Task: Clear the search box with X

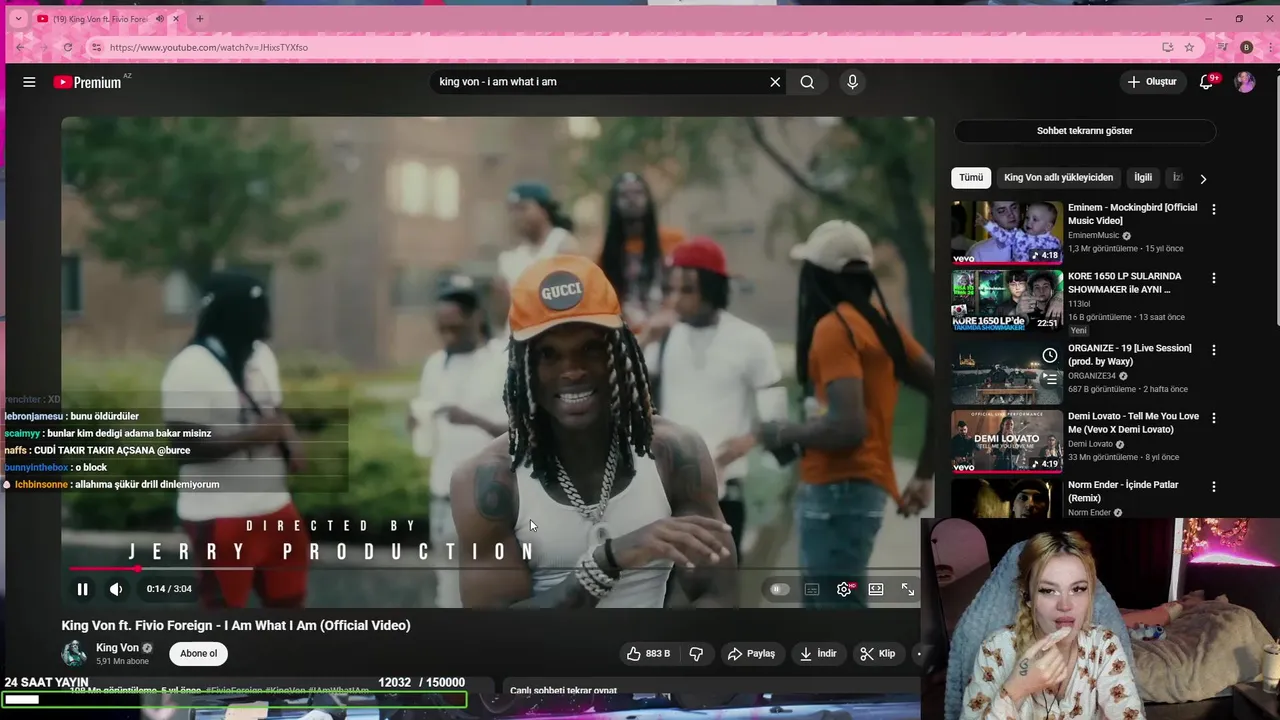Action: point(775,82)
